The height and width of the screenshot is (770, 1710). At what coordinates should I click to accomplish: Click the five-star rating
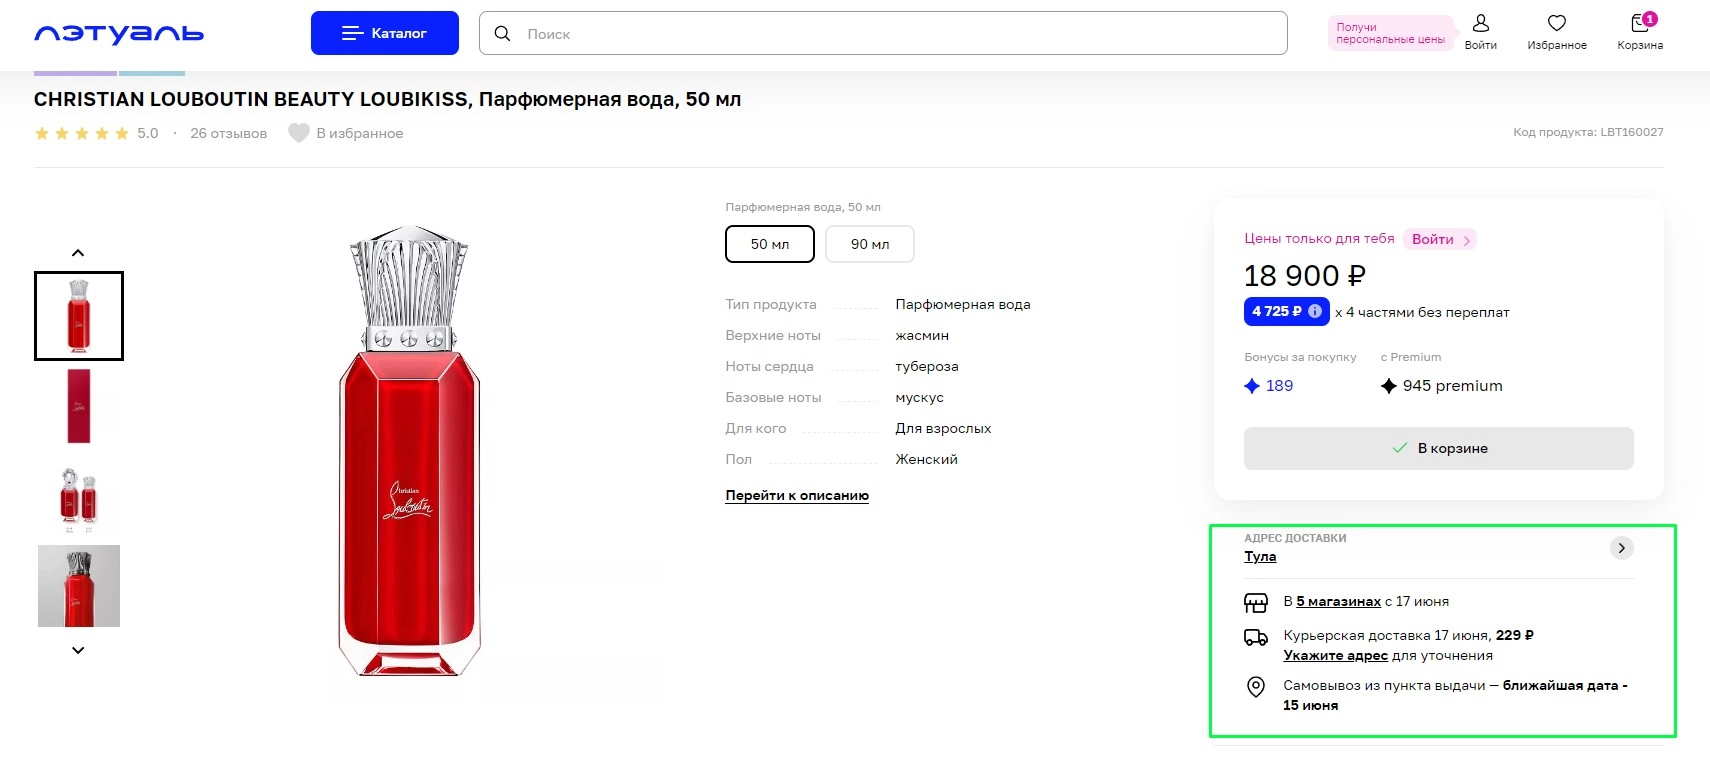point(82,133)
